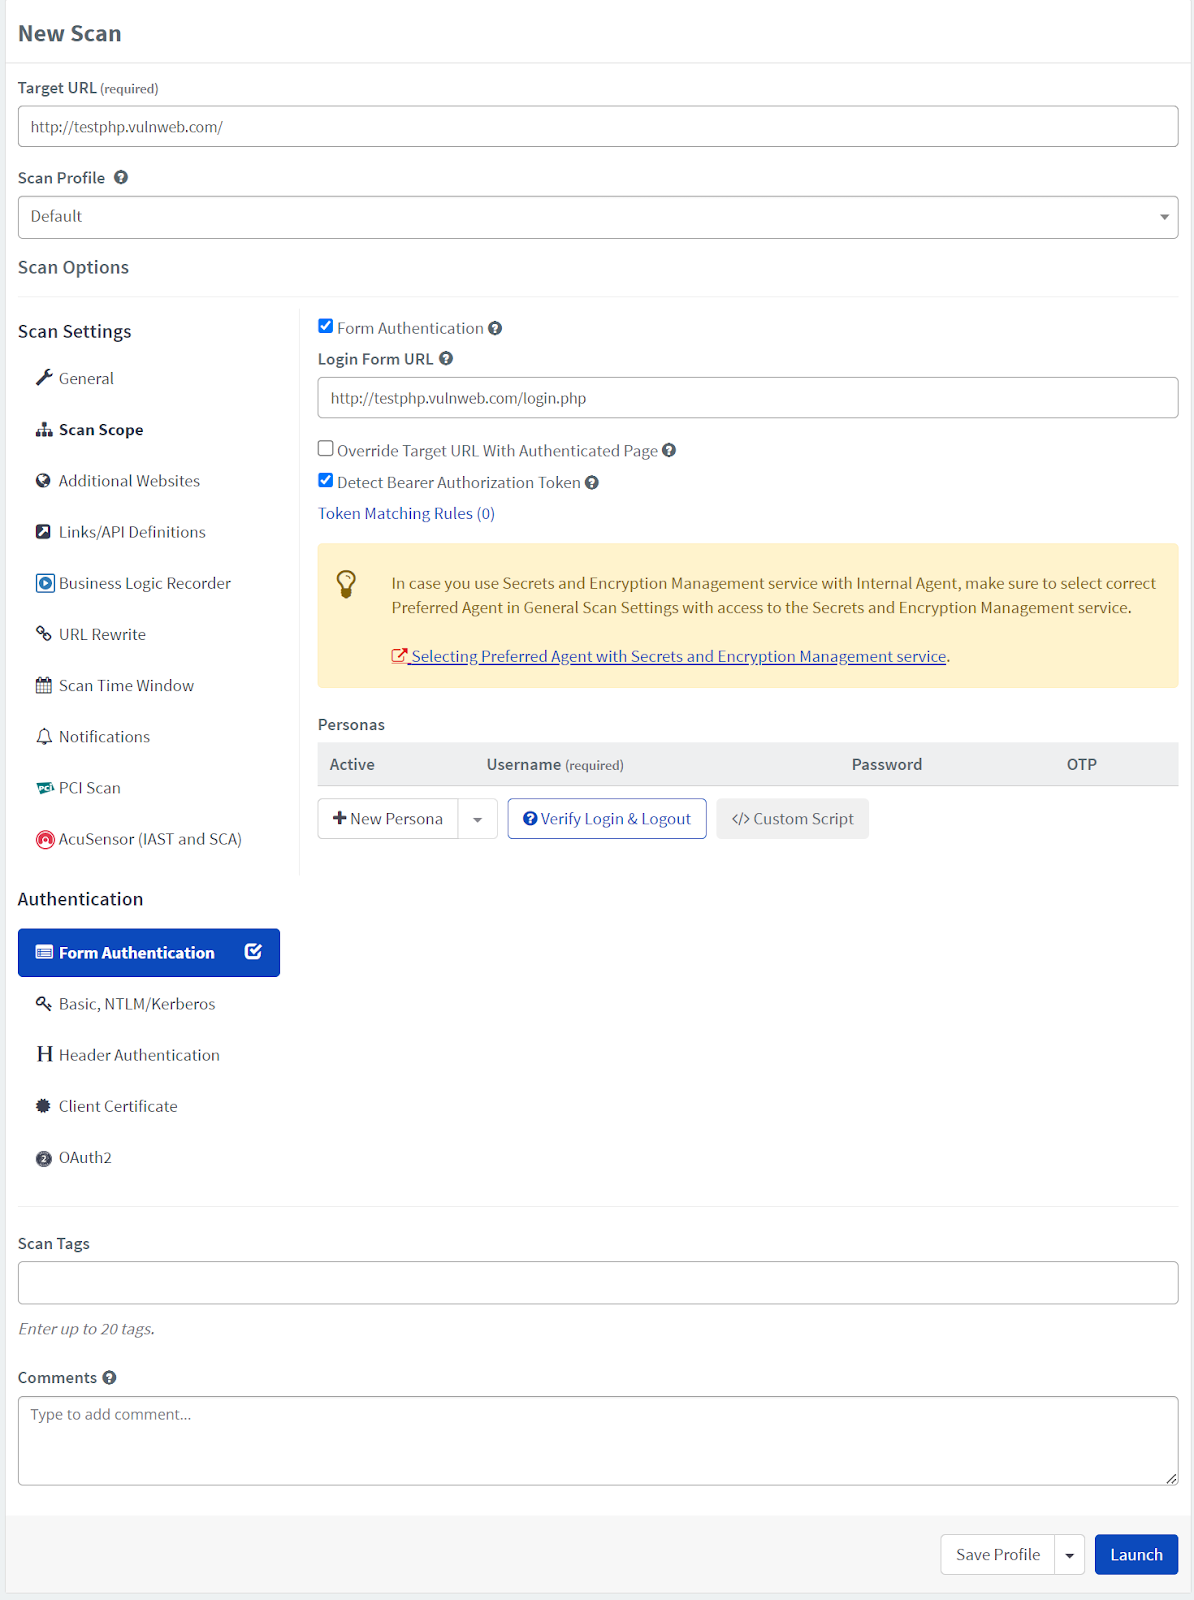Click the Scan Scope sitemap icon
Image resolution: width=1194 pixels, height=1600 pixels.
tap(44, 429)
